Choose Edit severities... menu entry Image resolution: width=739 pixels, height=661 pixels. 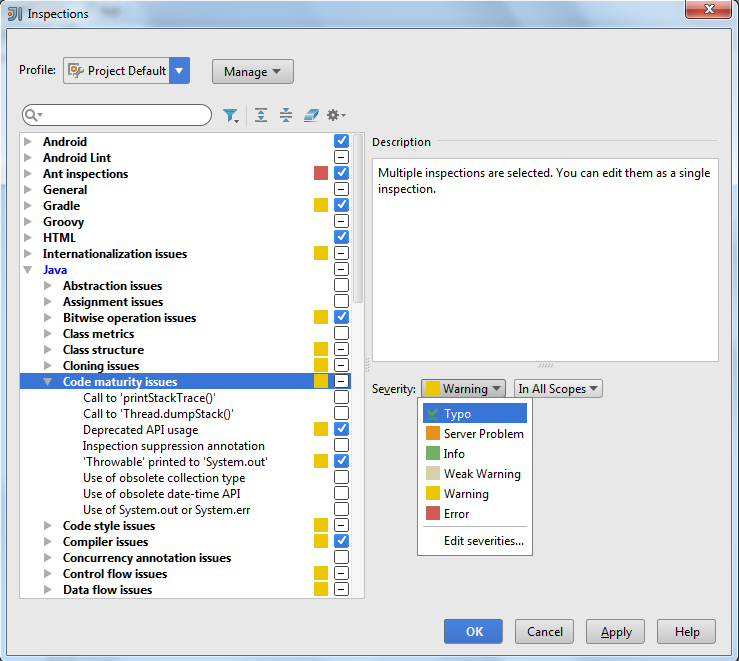pos(483,542)
